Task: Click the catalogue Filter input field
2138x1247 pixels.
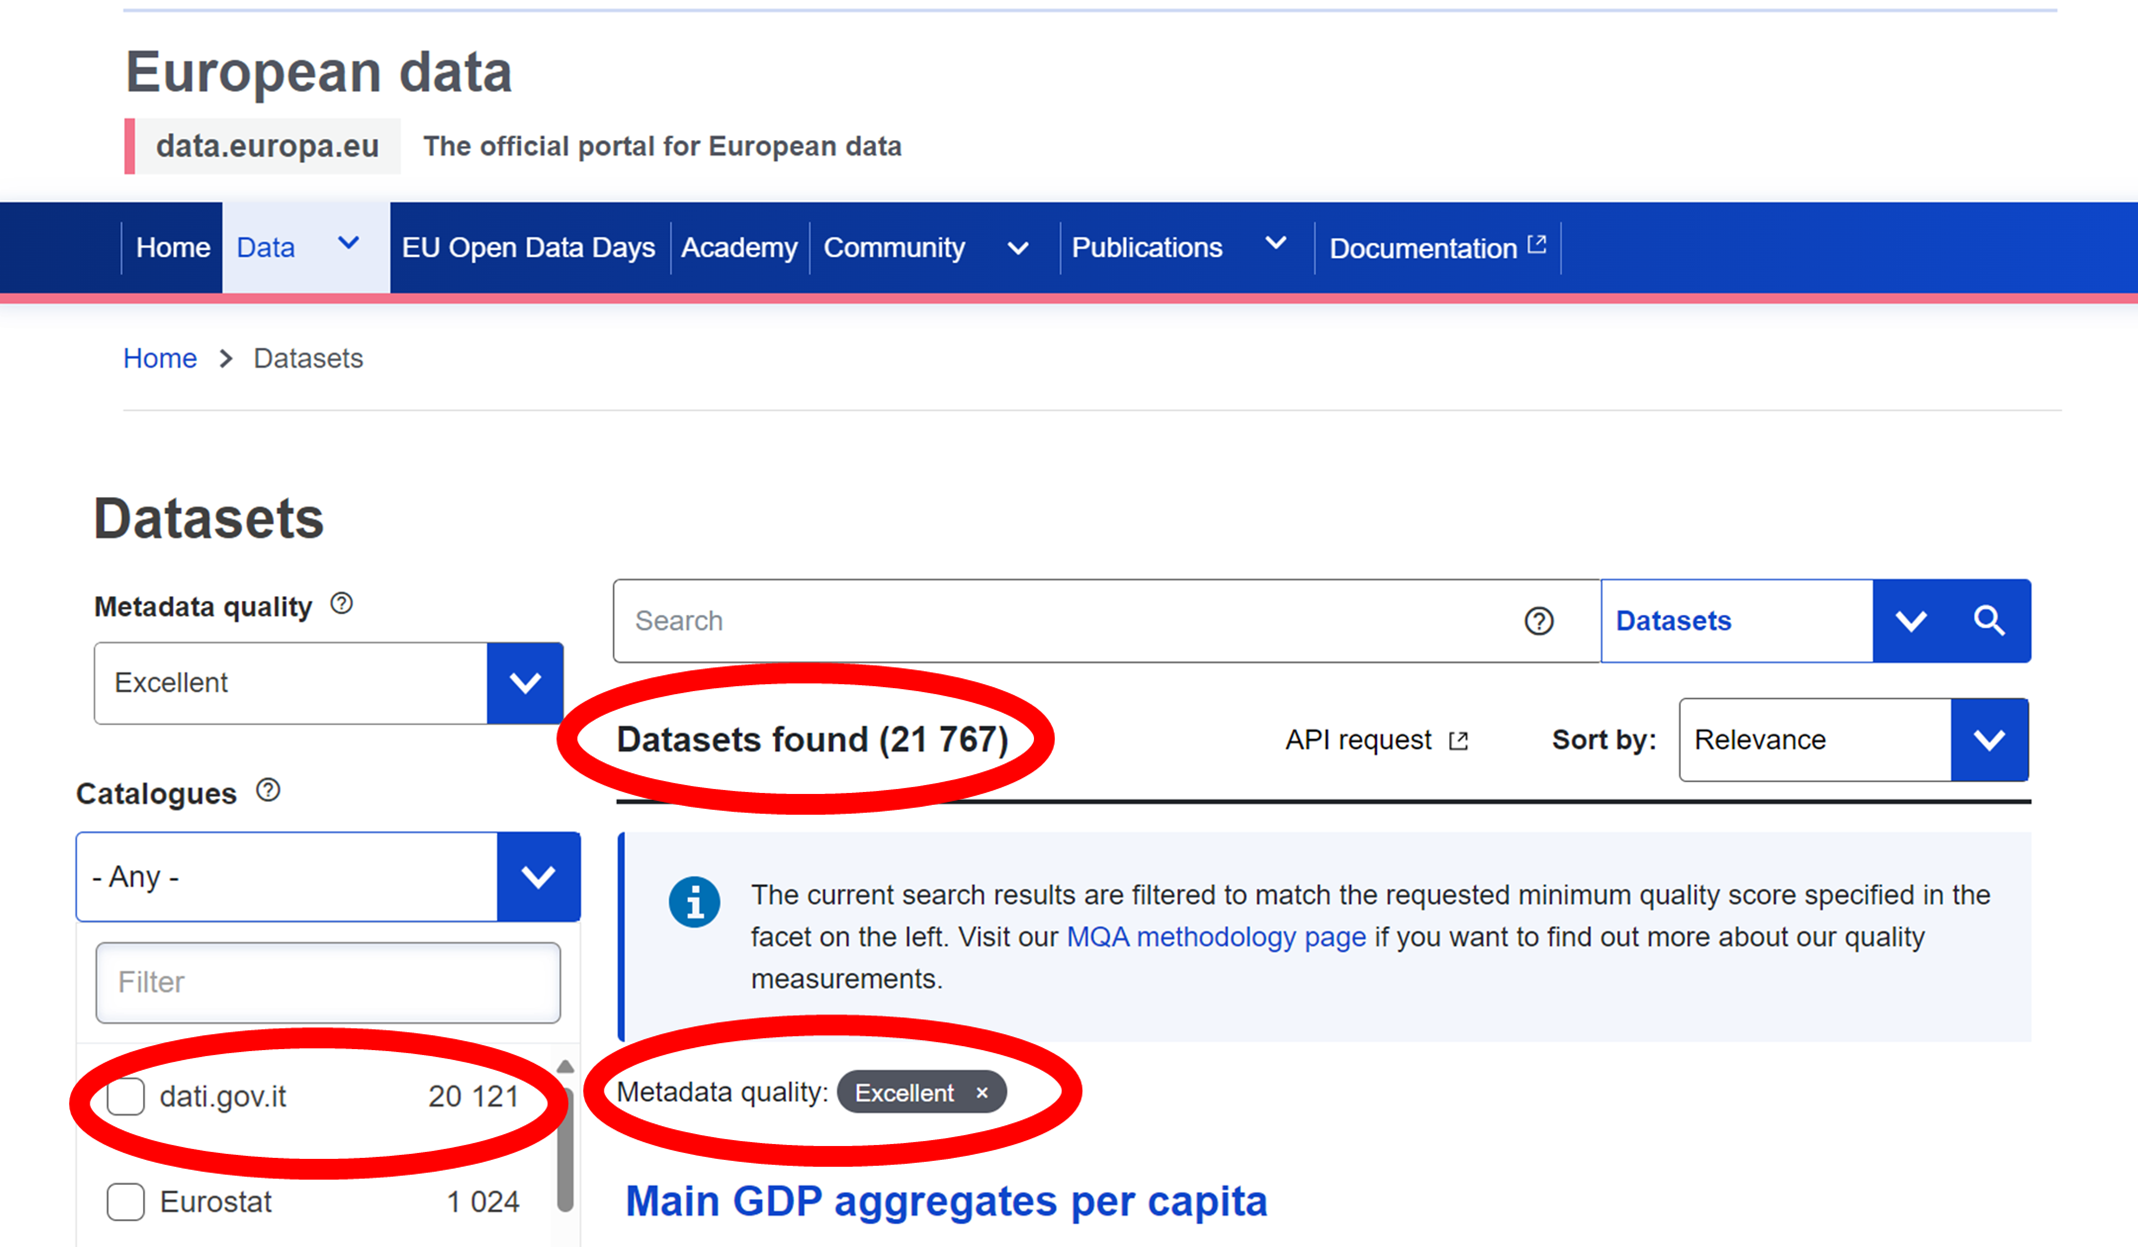Action: point(328,982)
